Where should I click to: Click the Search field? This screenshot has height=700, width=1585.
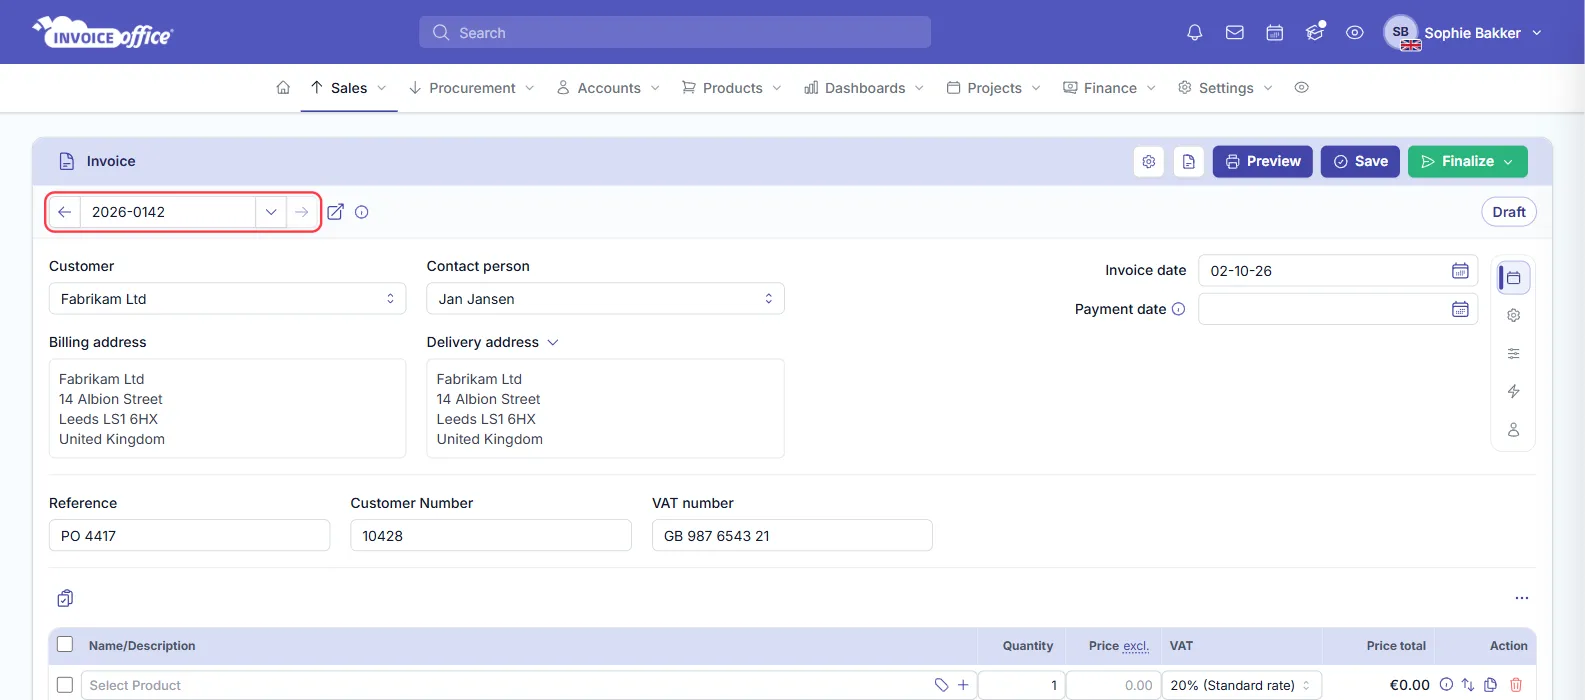pyautogui.click(x=675, y=32)
